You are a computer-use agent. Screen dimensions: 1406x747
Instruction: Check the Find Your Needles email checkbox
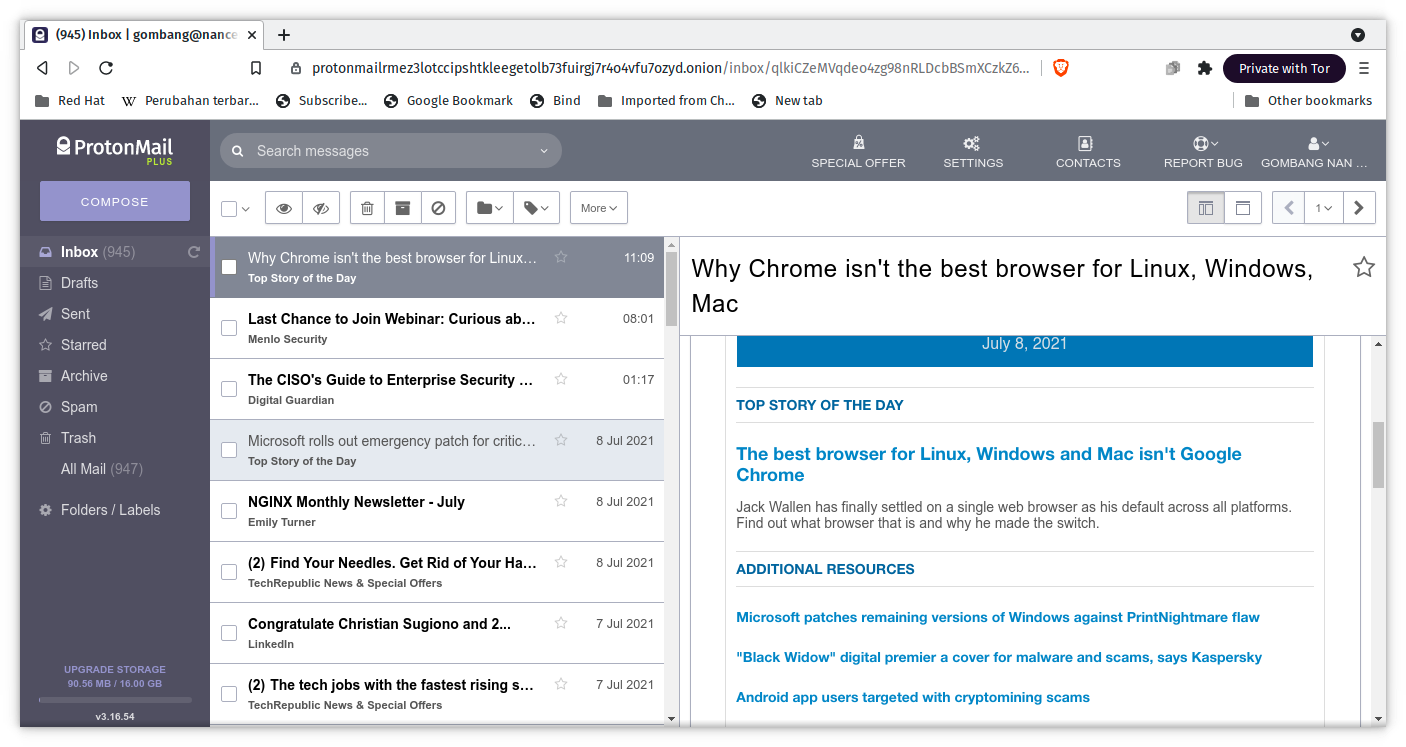pyautogui.click(x=229, y=572)
